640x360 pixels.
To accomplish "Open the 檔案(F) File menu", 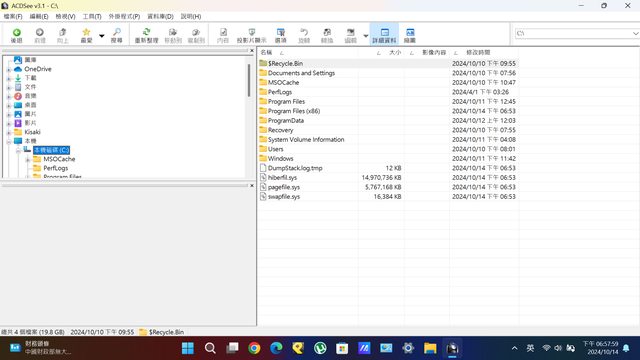I will (13, 16).
